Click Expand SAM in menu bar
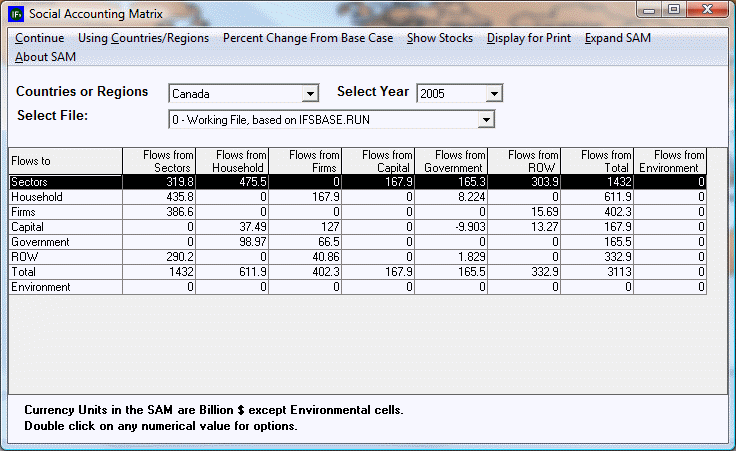This screenshot has height=451, width=736. [x=617, y=38]
